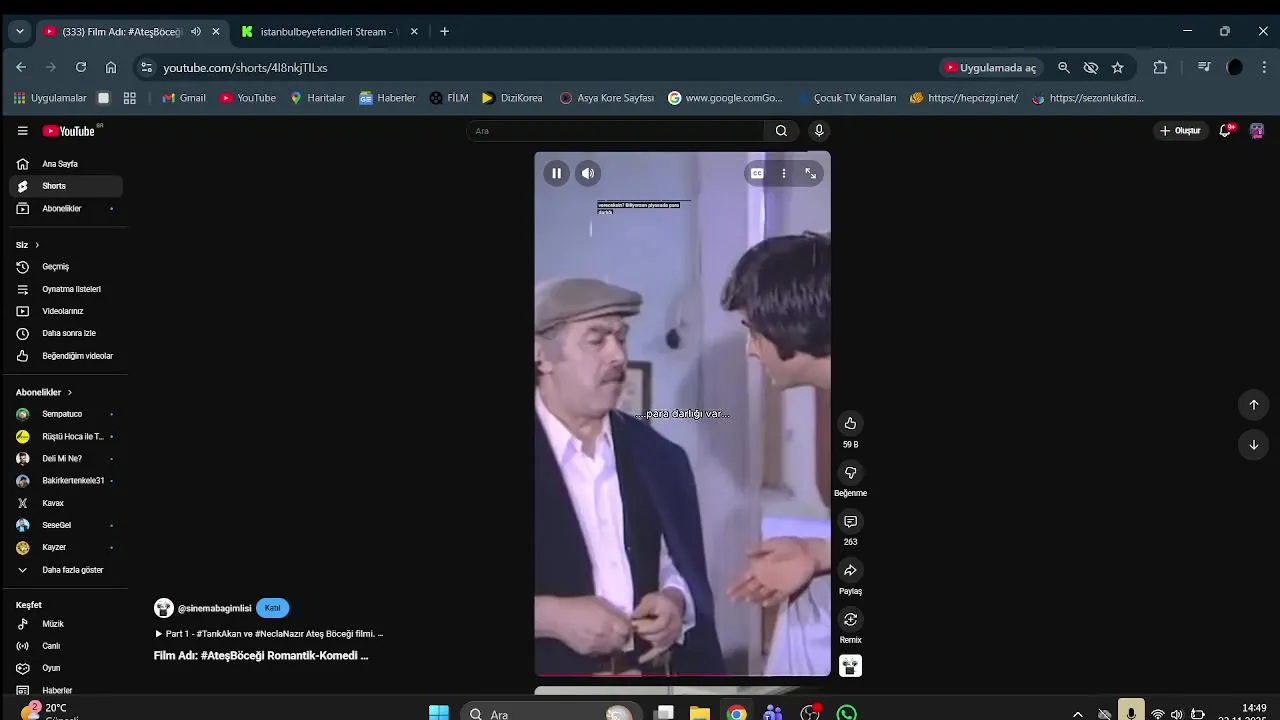The height and width of the screenshot is (720, 1280).
Task: Open the tab search dropdown arrow
Action: tap(19, 31)
